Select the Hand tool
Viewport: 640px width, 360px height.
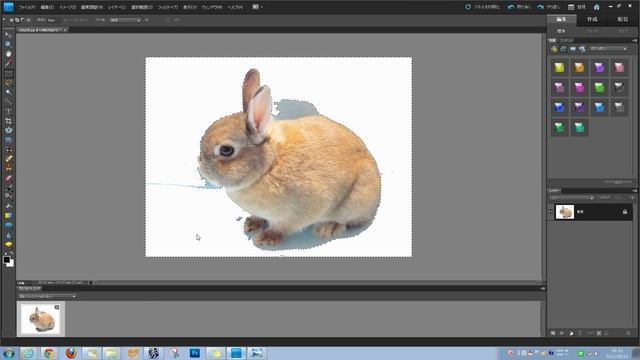pos(8,53)
